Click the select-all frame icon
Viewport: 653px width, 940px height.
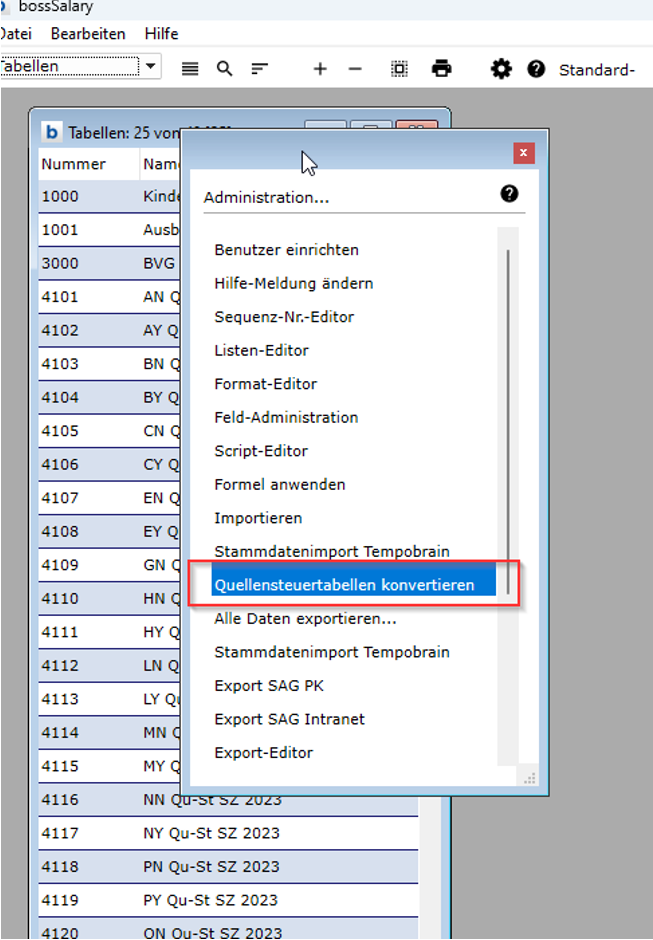coord(399,69)
